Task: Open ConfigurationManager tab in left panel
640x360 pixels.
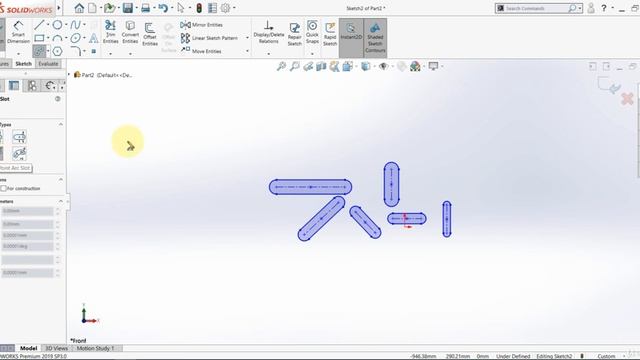Action: coord(32,85)
